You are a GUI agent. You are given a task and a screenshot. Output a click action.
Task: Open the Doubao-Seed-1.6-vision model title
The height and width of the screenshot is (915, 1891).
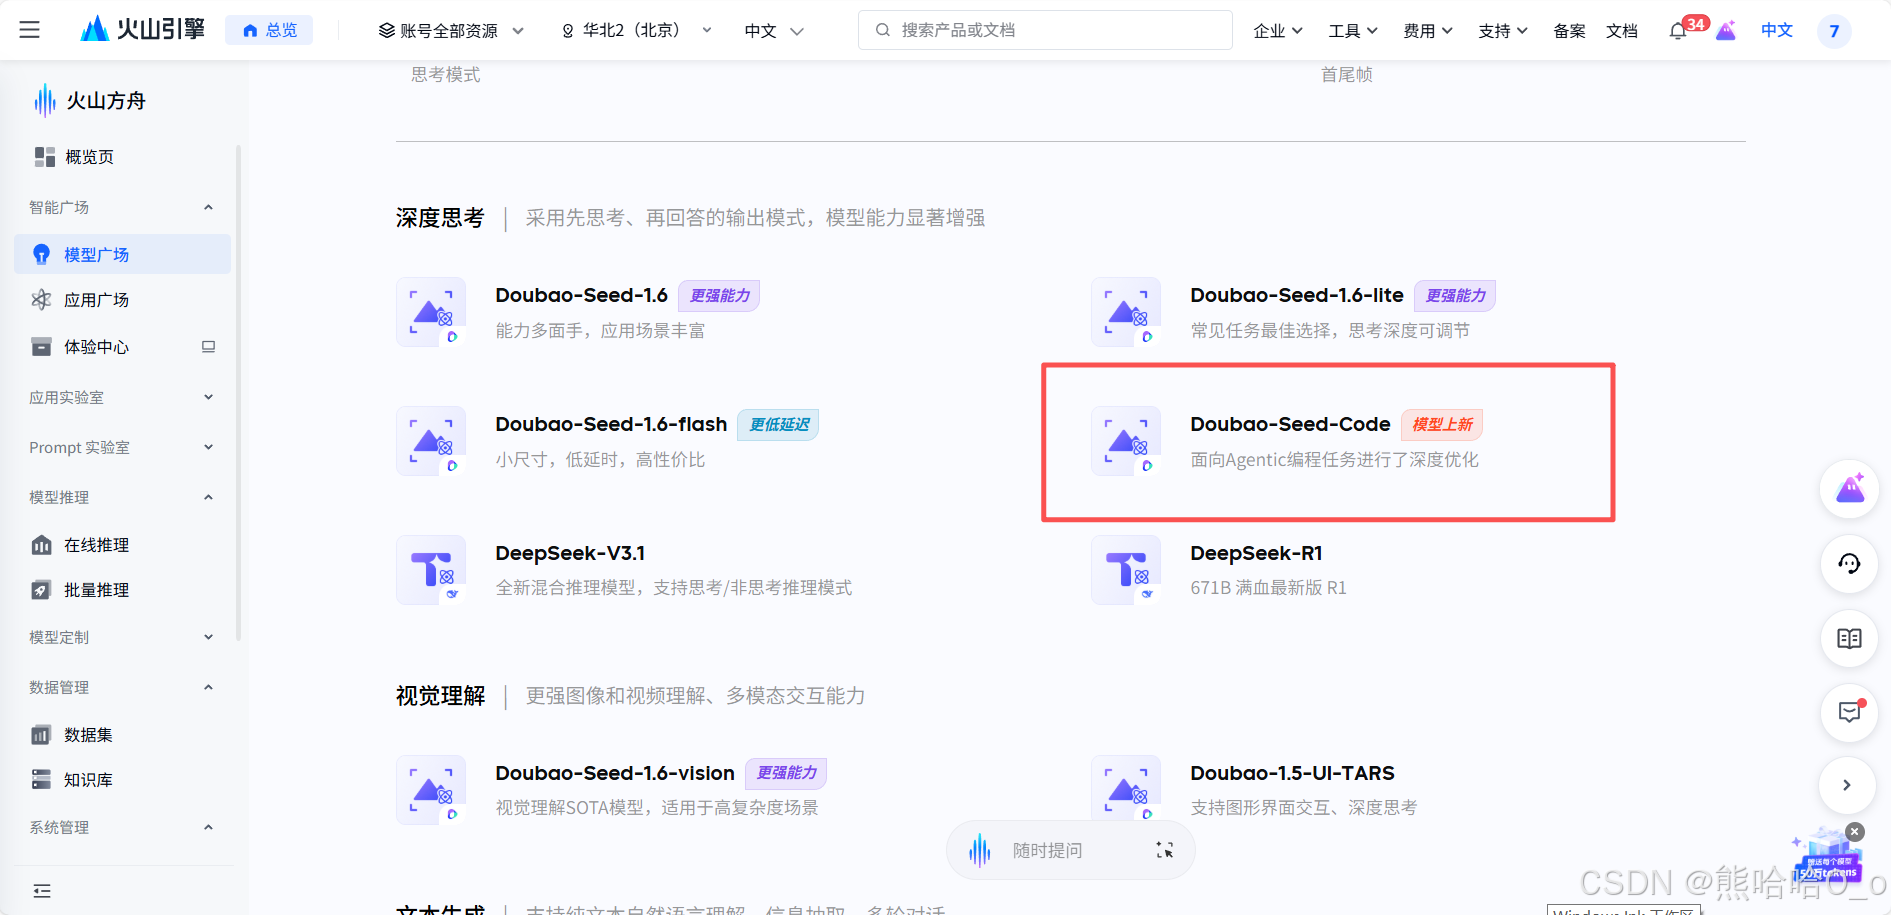(615, 773)
